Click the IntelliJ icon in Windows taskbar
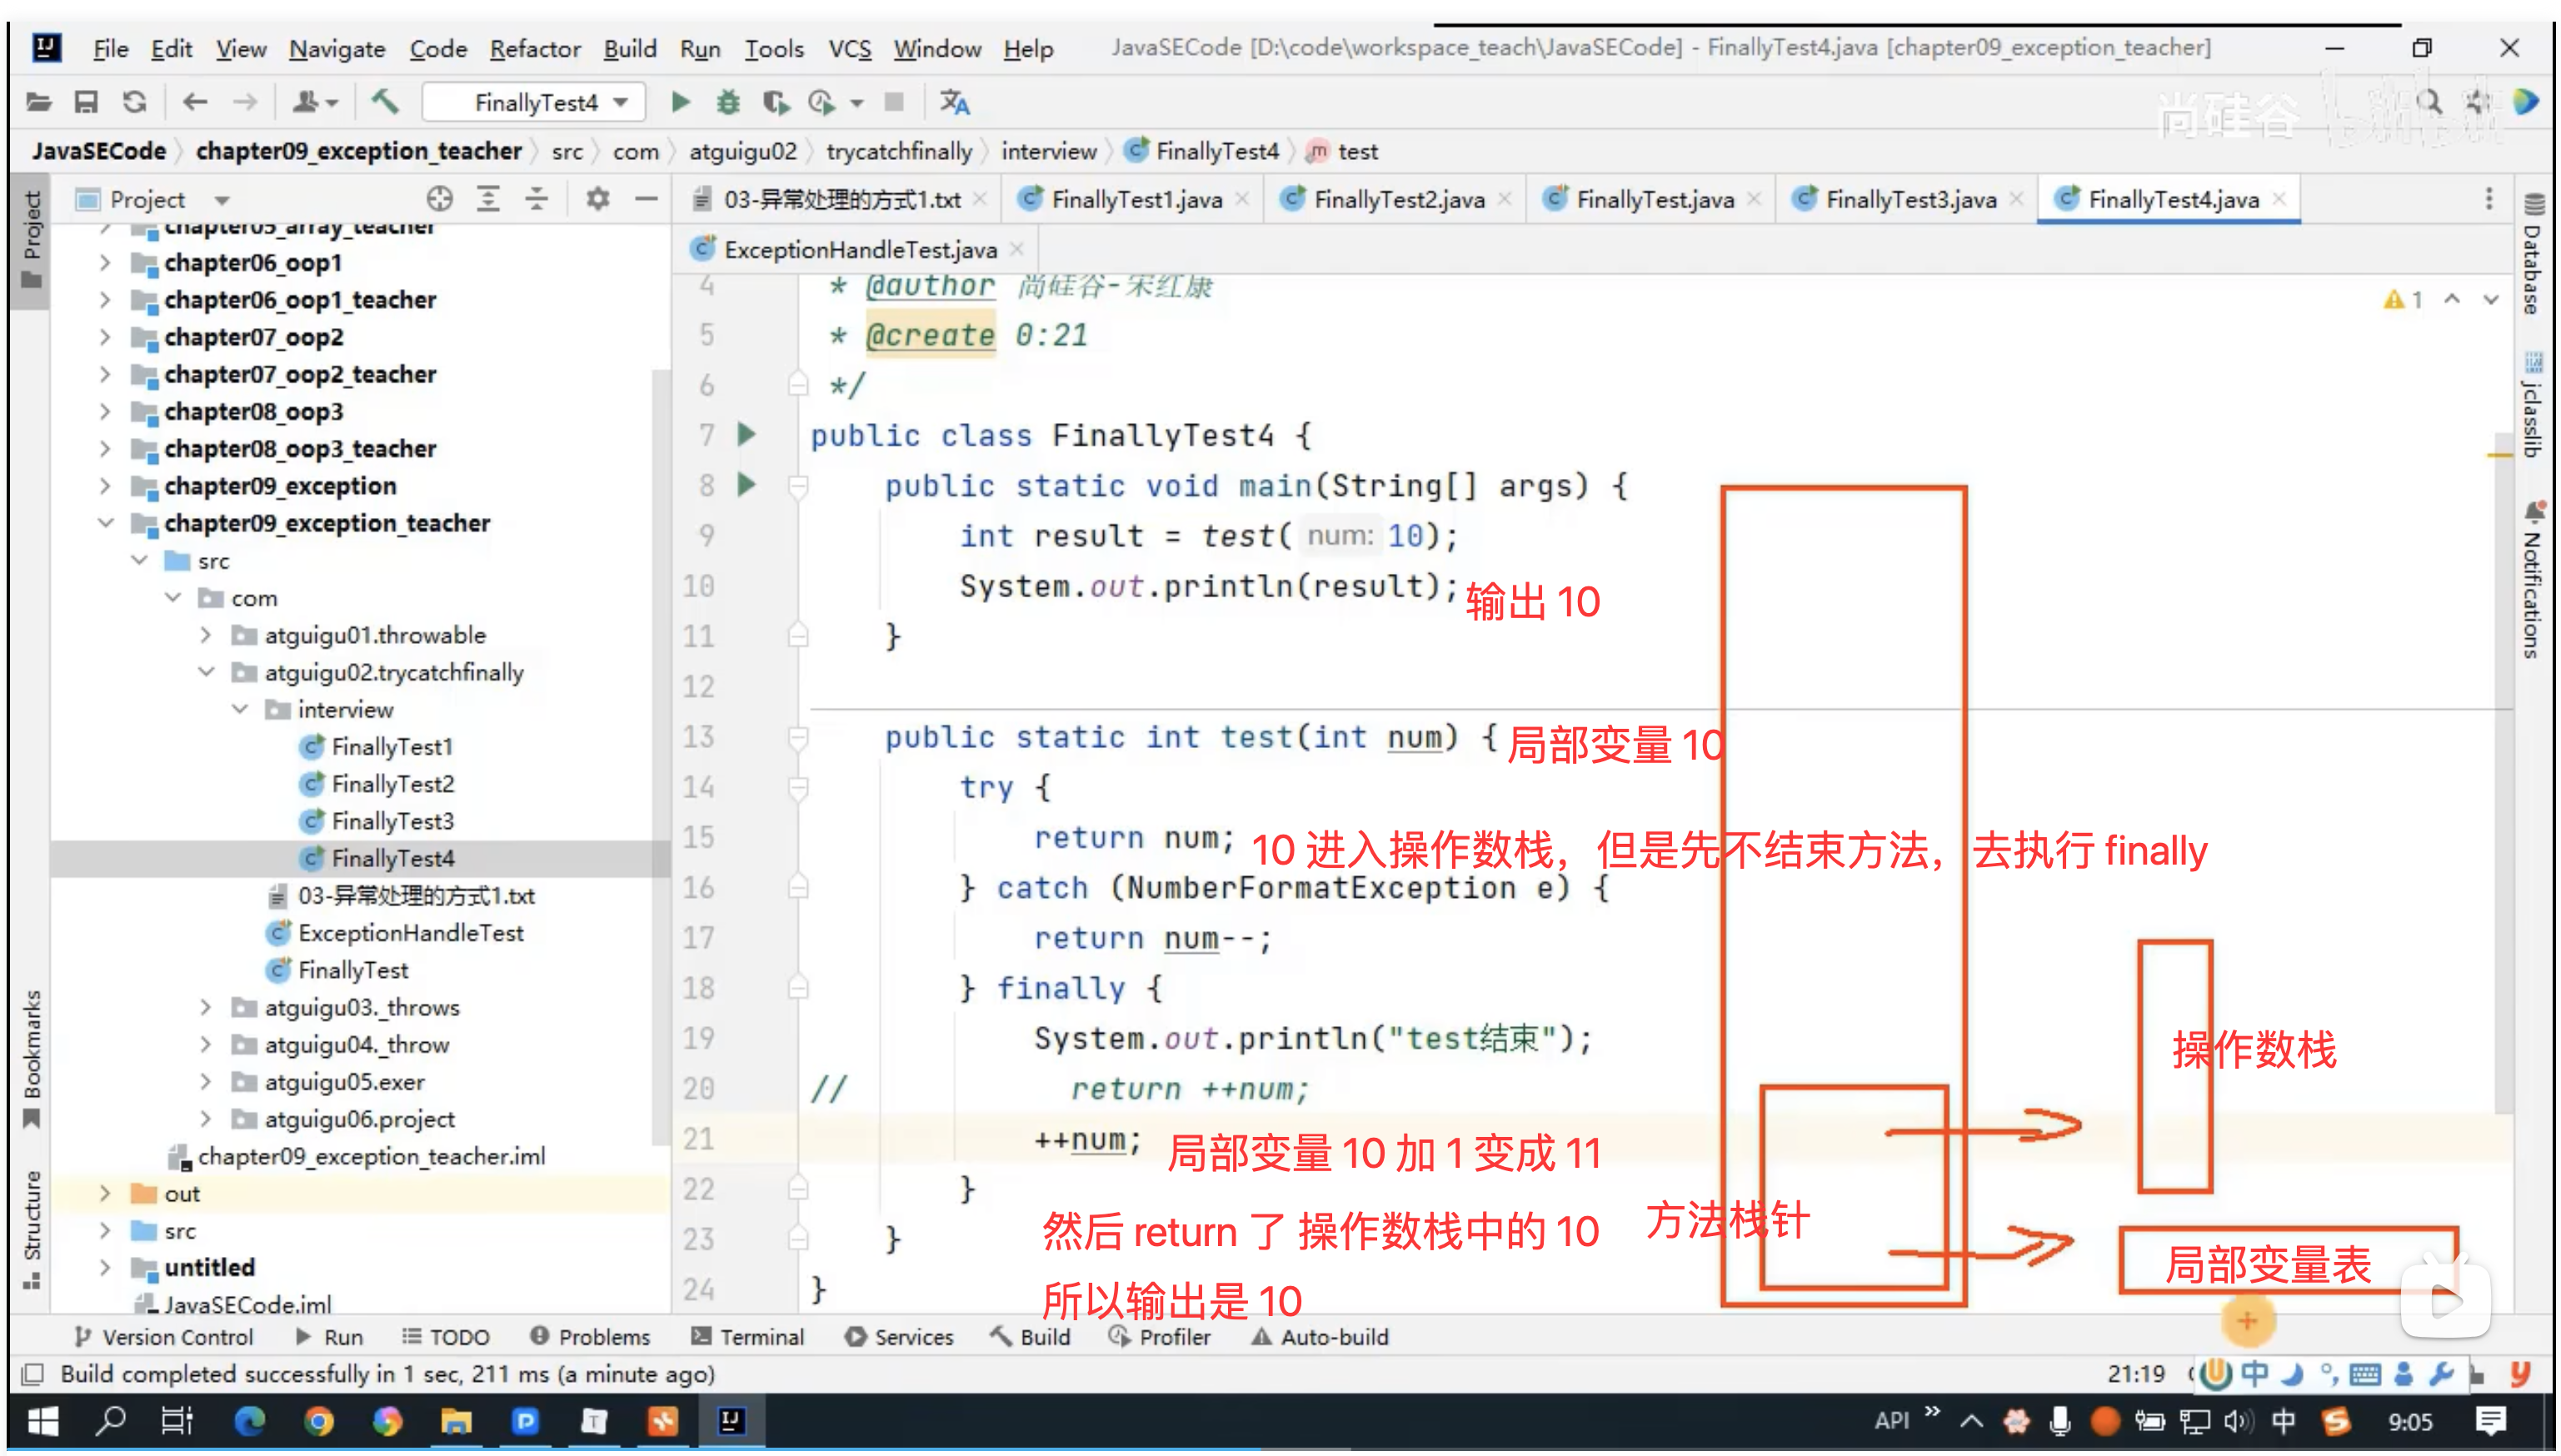This screenshot has height=1456, width=2561. click(x=731, y=1421)
